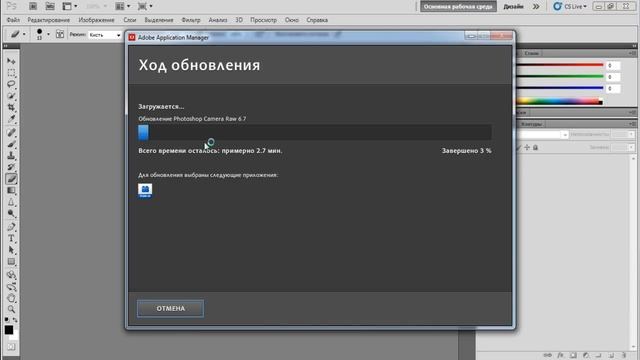Image resolution: width=640 pixels, height=360 pixels.
Task: Choose the Дизайн workspace
Action: pyautogui.click(x=513, y=7)
